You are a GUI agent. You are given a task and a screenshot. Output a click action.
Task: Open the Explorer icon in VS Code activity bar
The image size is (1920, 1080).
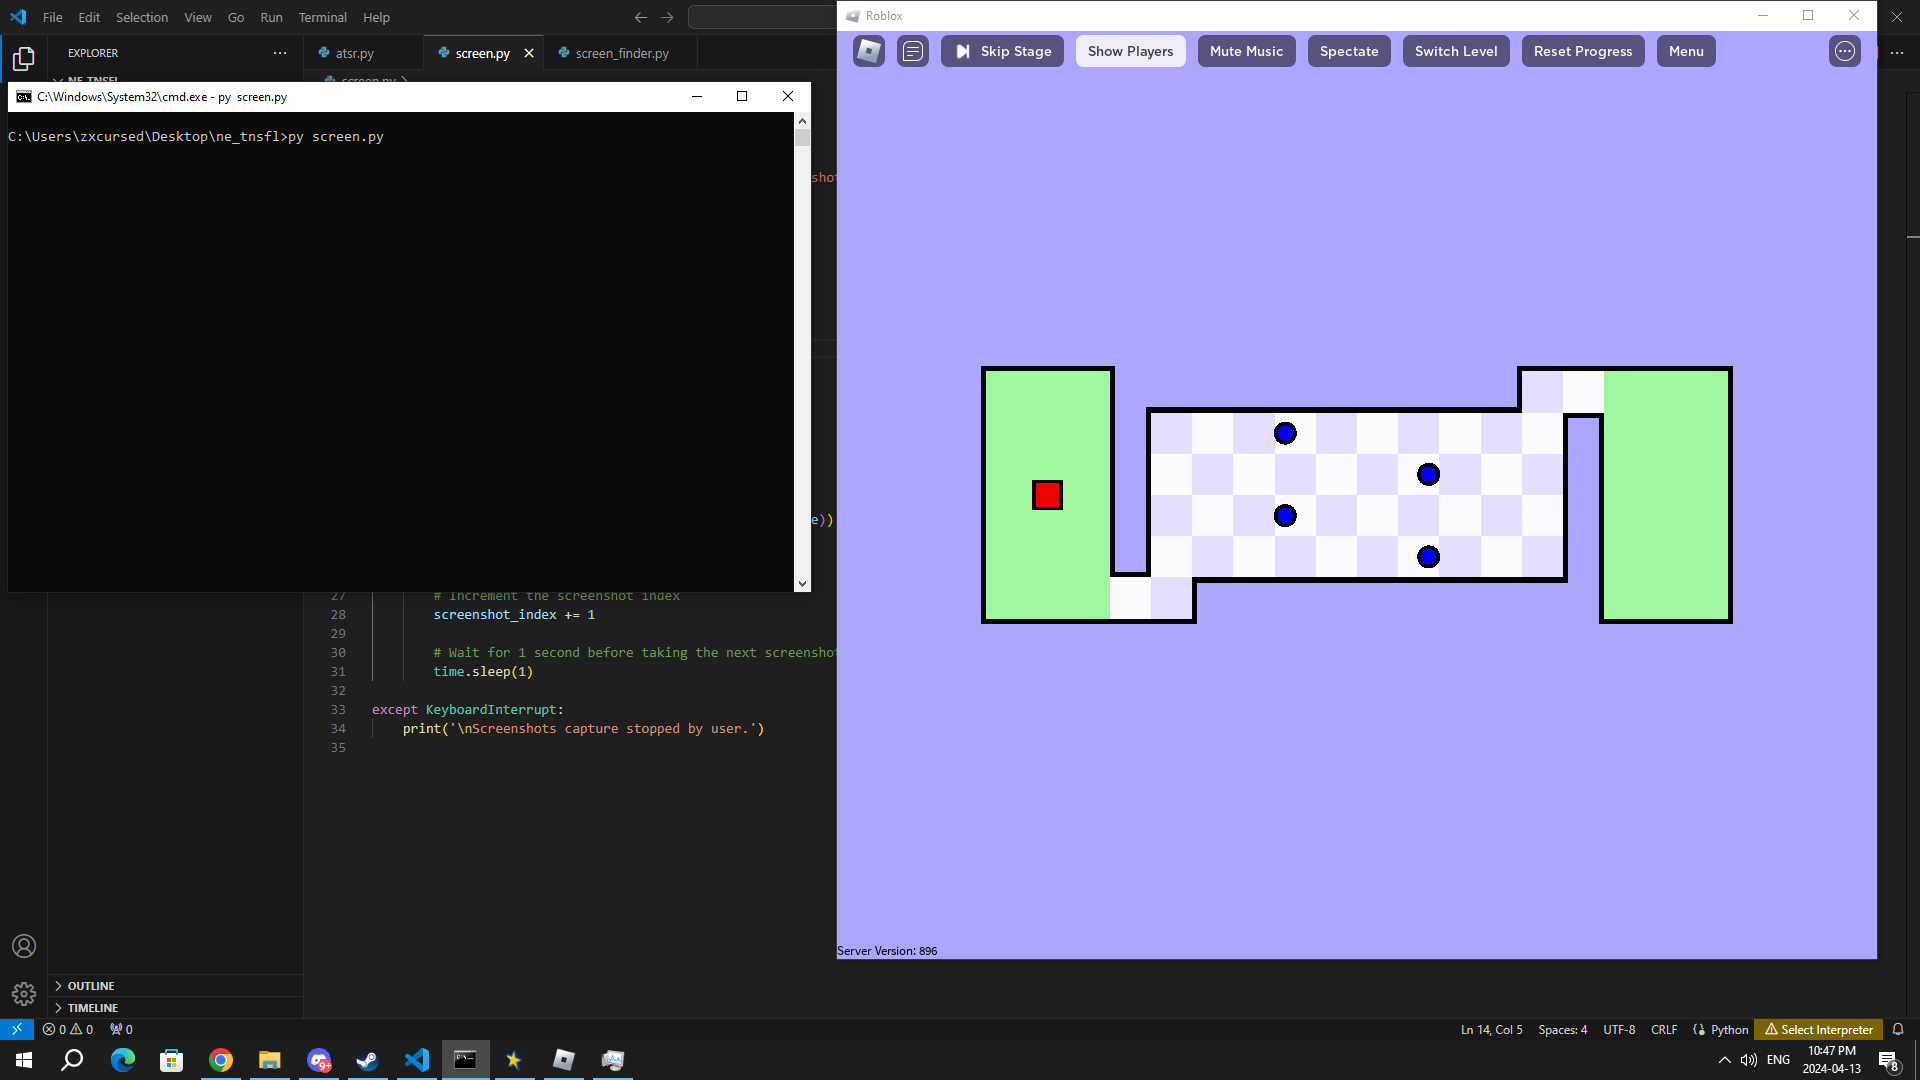coord(22,59)
